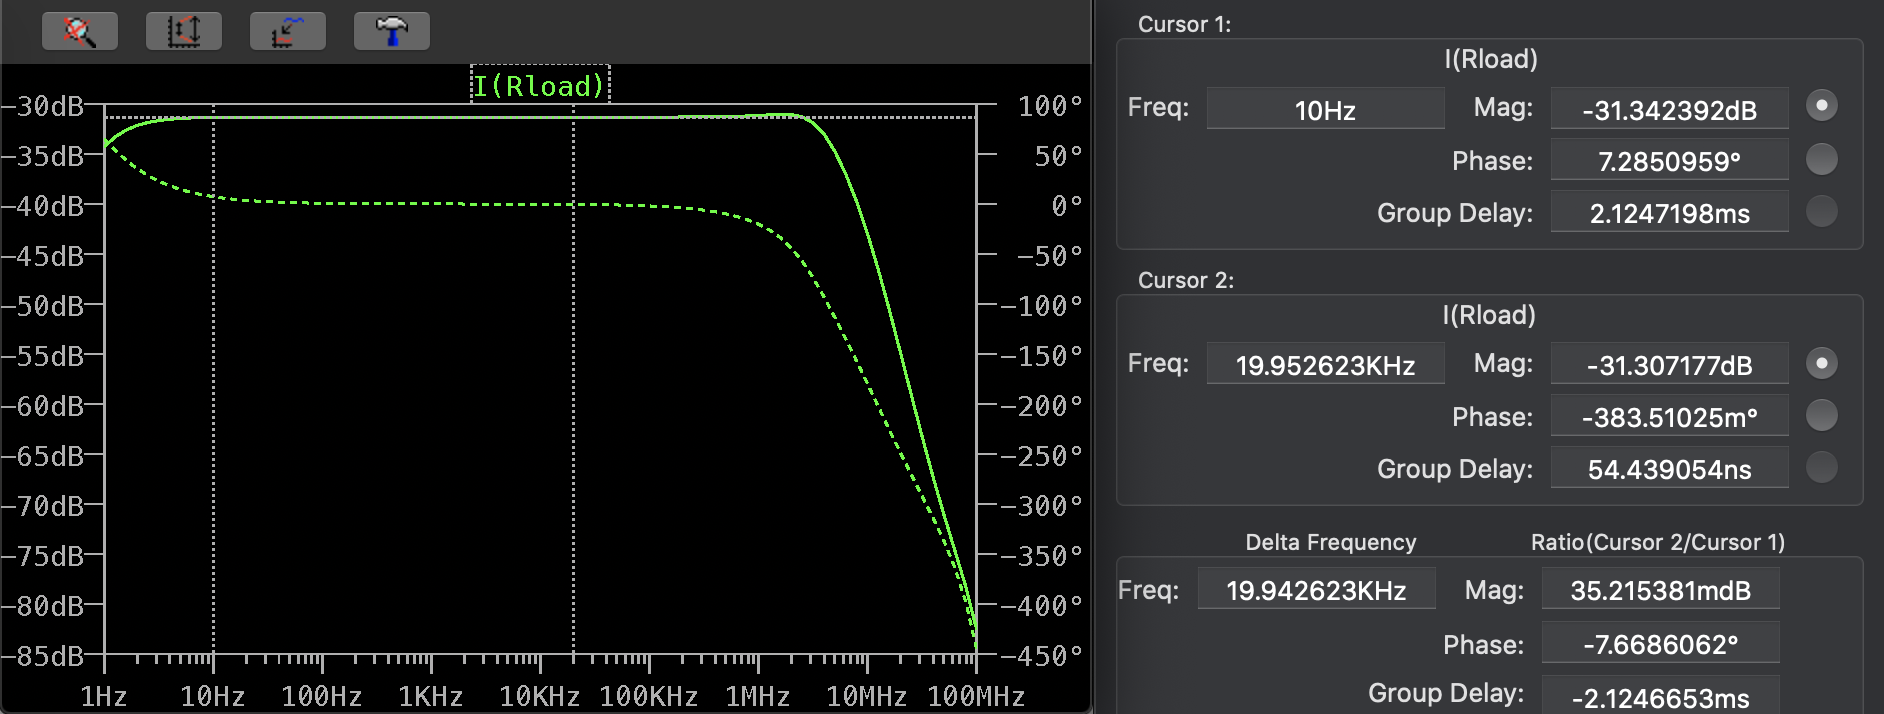Screen dimensions: 1884x714
Task: Select Cursor 1 Mag radio button
Action: tap(1822, 105)
